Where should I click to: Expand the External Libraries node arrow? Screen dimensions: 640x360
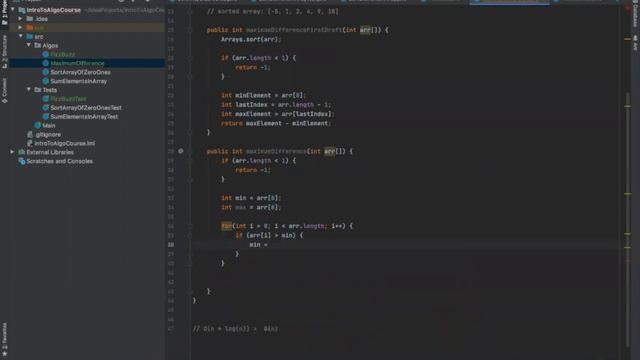pyautogui.click(x=12, y=152)
